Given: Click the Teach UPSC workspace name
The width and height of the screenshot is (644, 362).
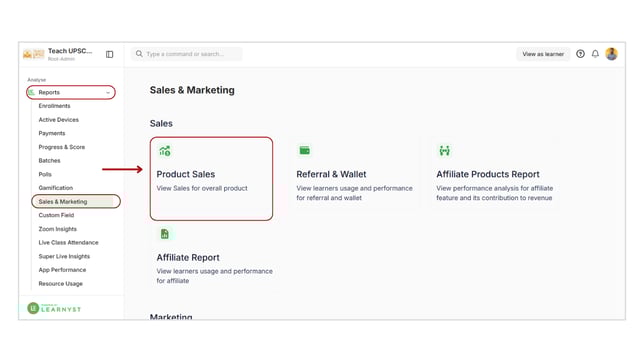Looking at the screenshot, I should click(70, 51).
